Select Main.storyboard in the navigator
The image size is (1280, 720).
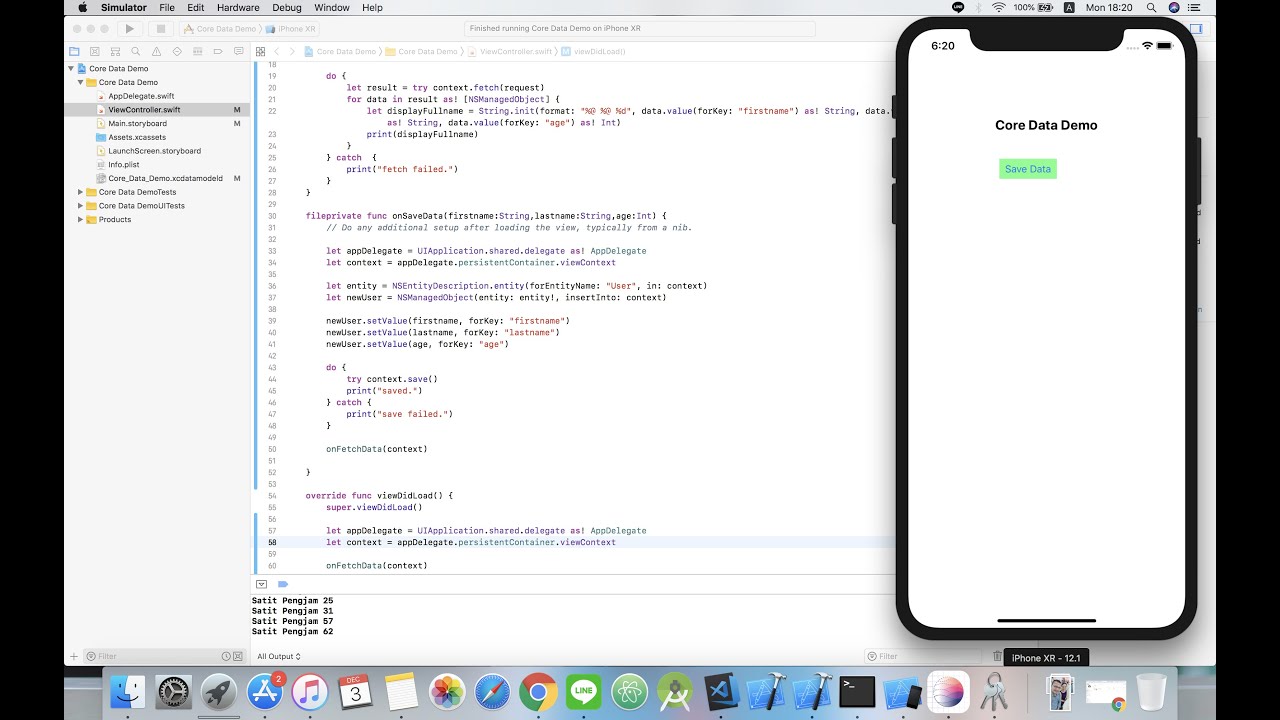[x=137, y=123]
